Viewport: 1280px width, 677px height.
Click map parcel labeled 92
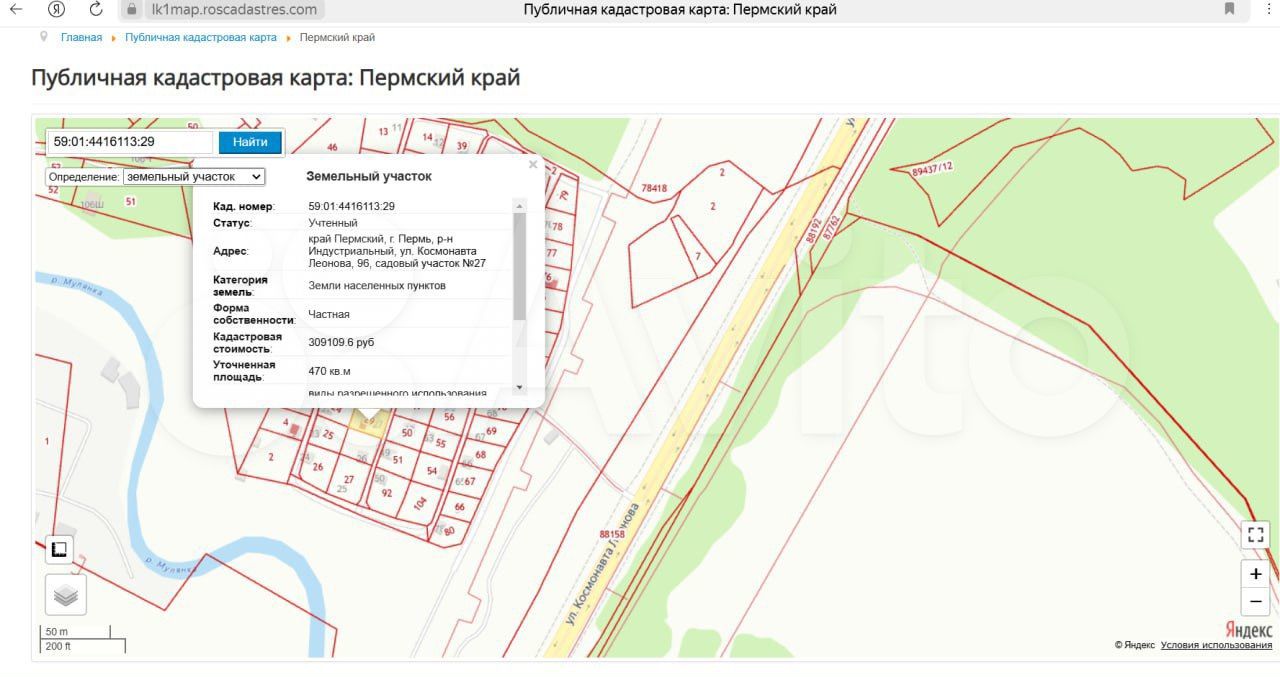coord(387,493)
